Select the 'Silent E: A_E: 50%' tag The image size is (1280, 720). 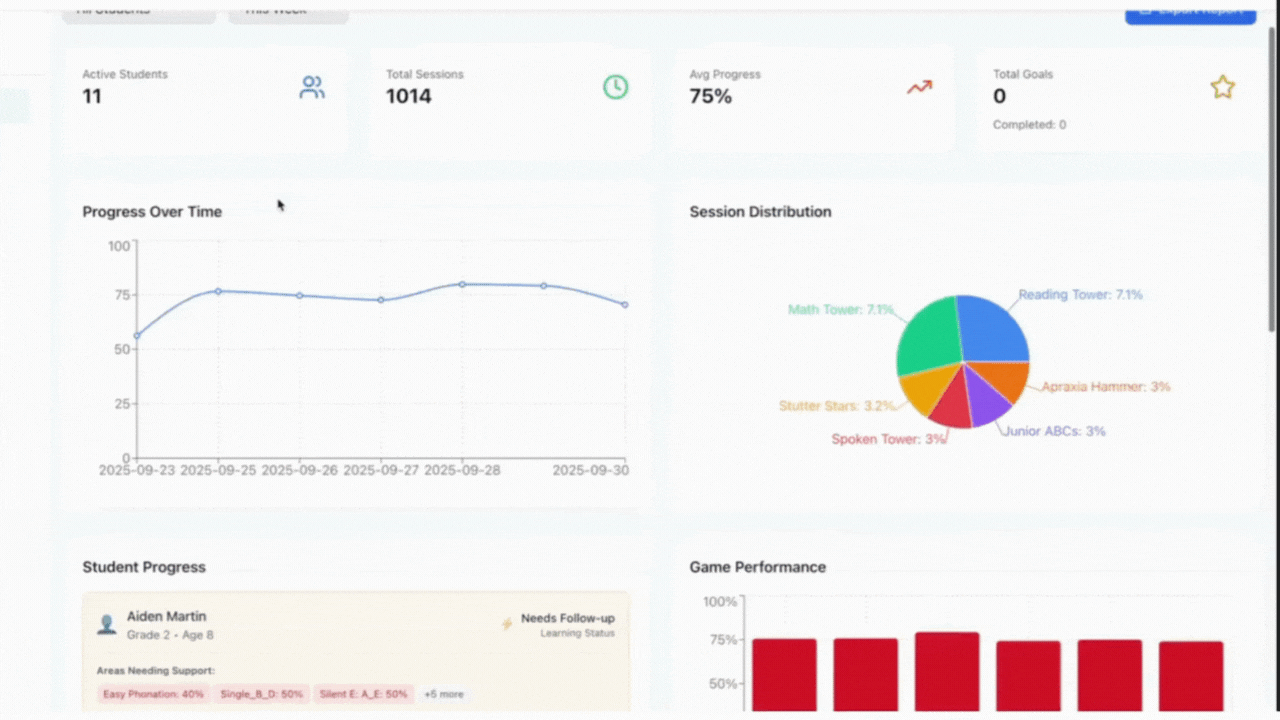[363, 694]
